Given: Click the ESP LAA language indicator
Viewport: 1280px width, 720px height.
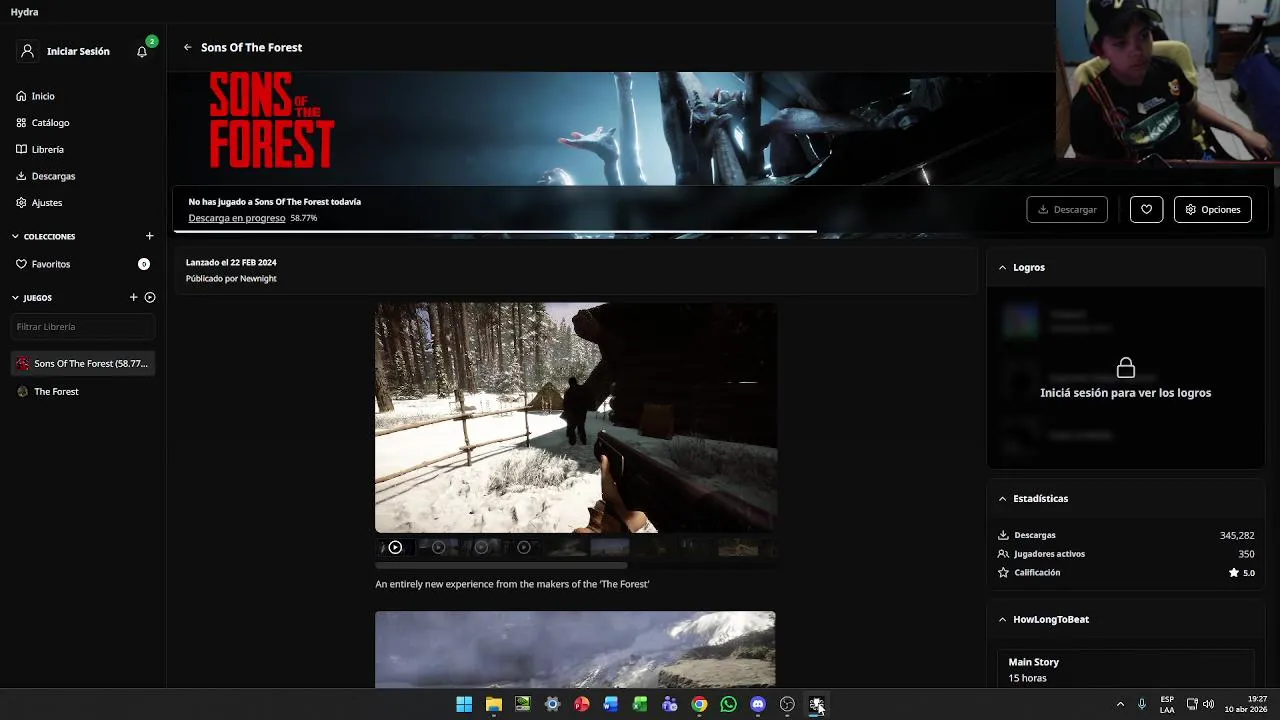Looking at the screenshot, I should 1167,704.
